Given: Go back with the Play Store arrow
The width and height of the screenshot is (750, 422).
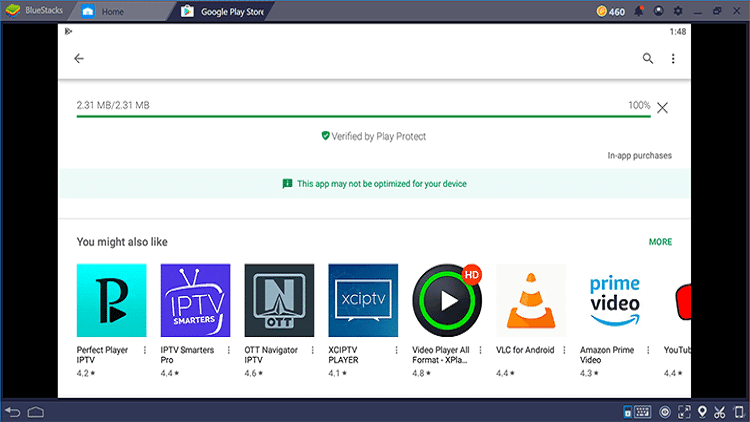Looking at the screenshot, I should 79,58.
